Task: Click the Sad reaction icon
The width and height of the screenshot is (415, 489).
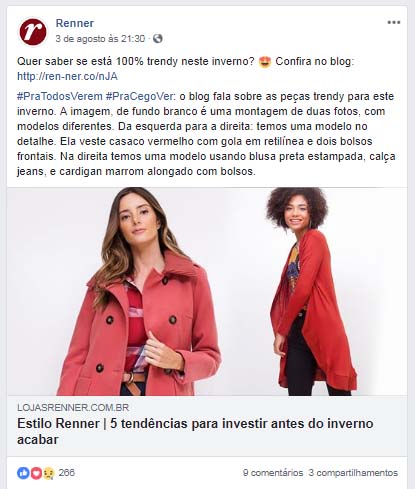Action: point(49,473)
